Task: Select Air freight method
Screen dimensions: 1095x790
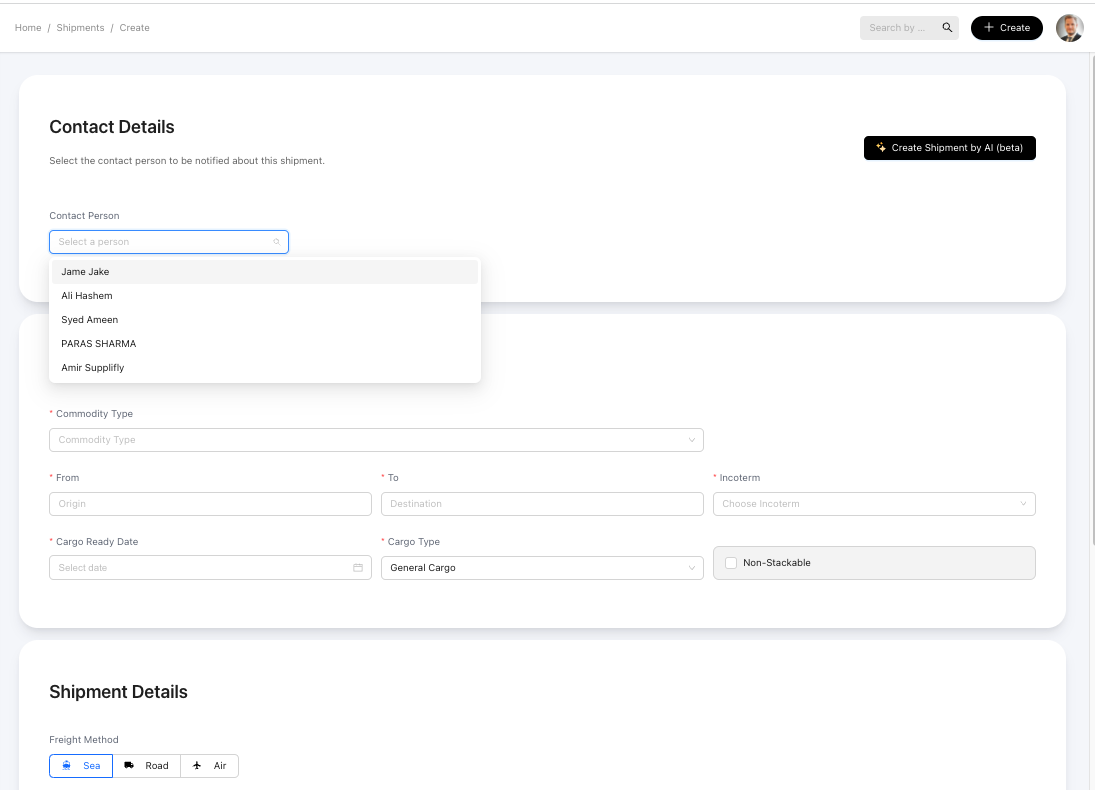Action: click(x=210, y=766)
